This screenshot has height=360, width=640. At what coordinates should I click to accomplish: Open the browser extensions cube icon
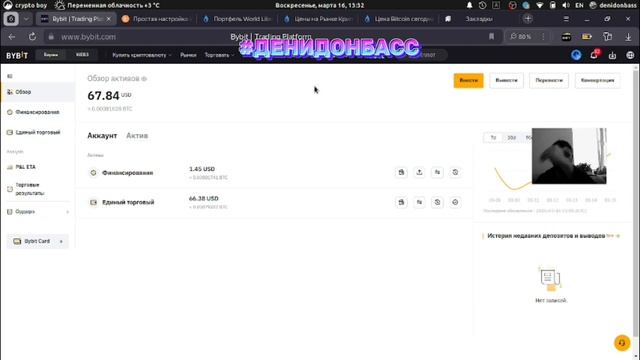[x=607, y=37]
